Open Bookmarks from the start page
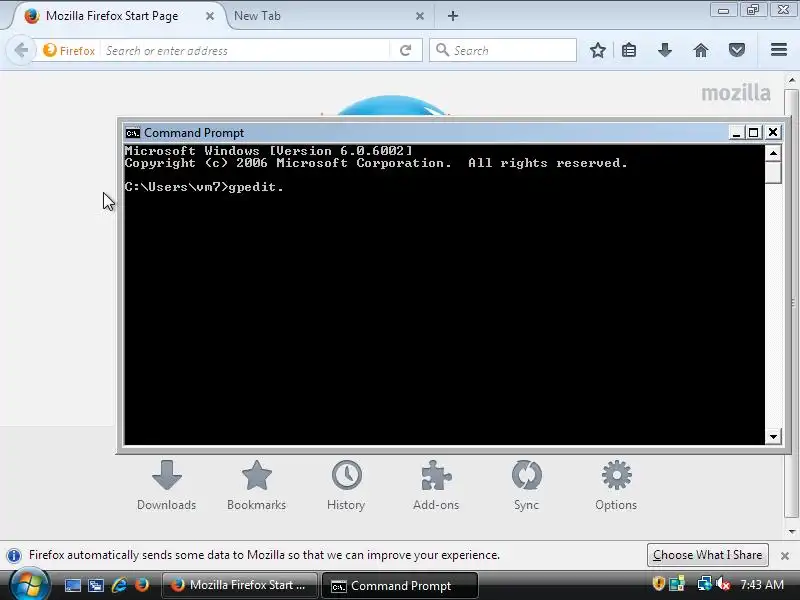Screen dimensions: 800x600 point(257,485)
